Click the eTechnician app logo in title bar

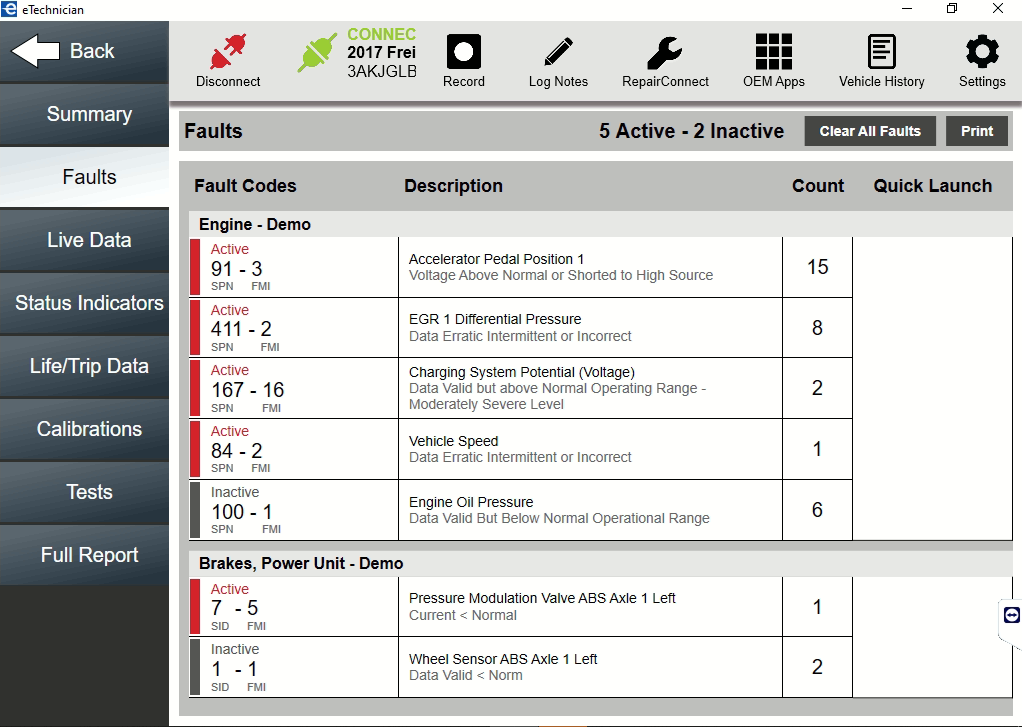click(x=9, y=9)
